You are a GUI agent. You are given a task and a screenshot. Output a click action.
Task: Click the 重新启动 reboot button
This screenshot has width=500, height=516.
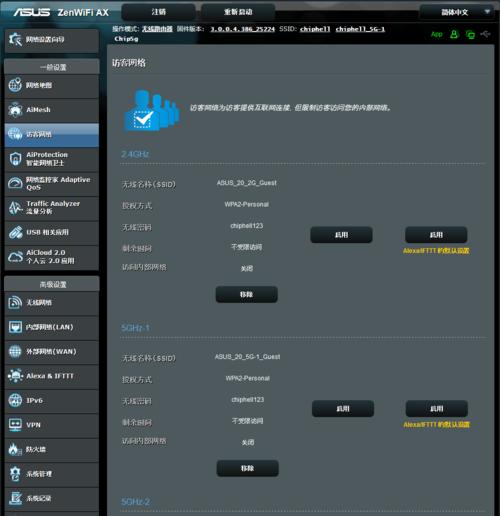click(x=238, y=12)
